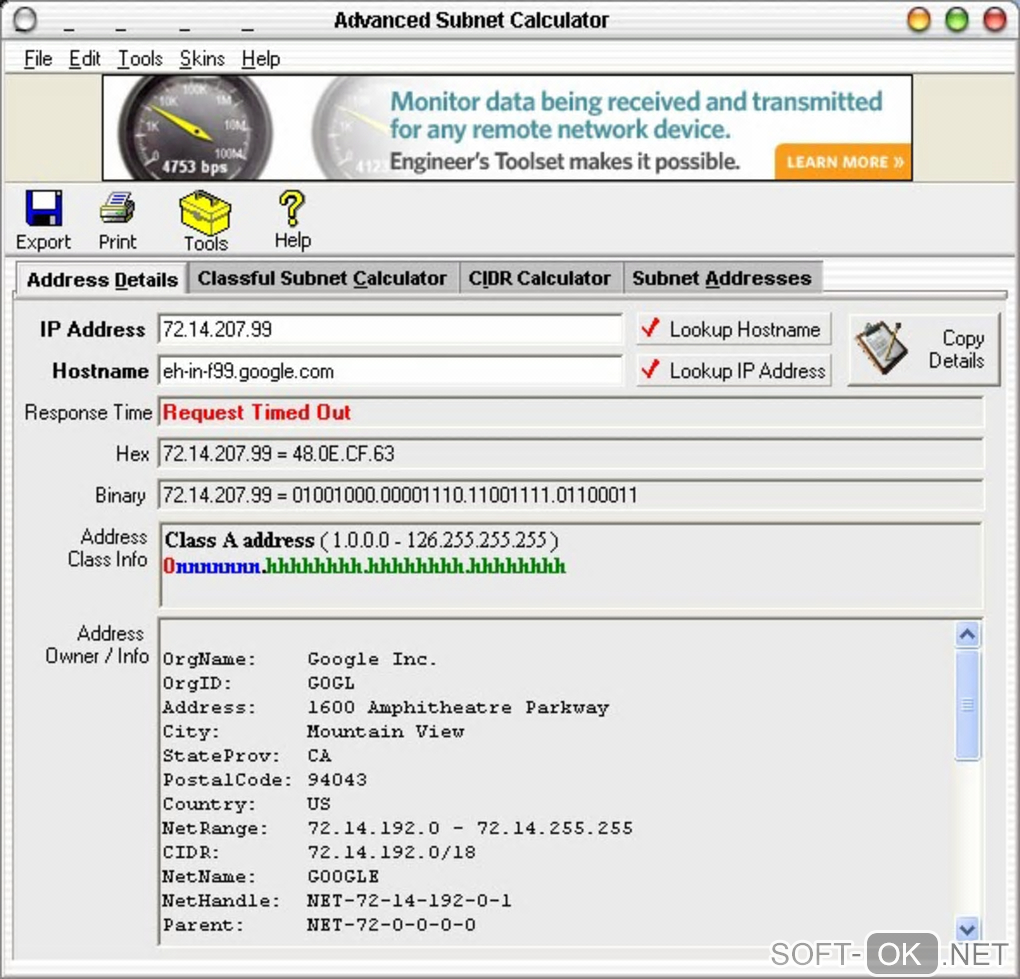Click the NetRange 72.14.192.0 line
The height and width of the screenshot is (979, 1020).
pyautogui.click(x=397, y=828)
